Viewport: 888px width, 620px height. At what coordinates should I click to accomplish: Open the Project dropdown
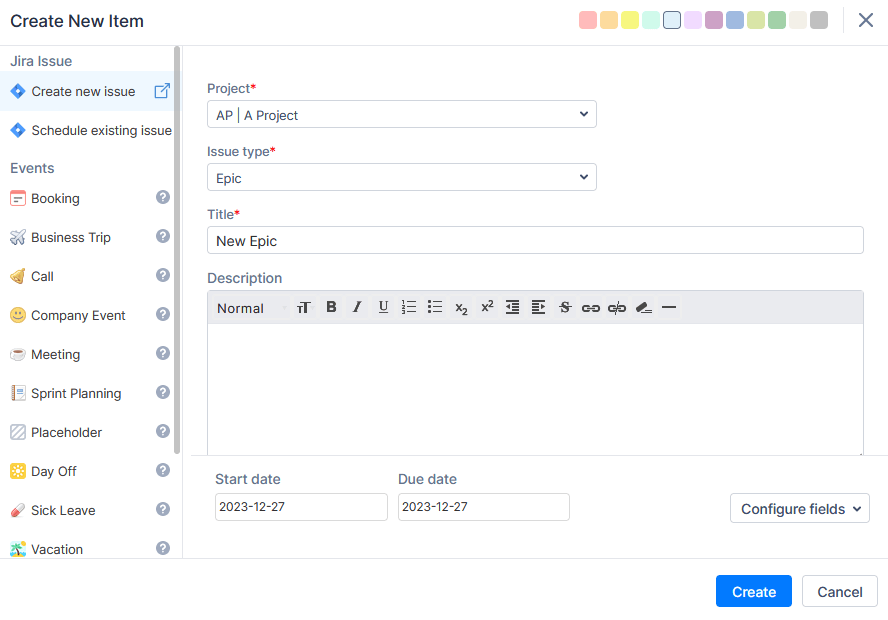tap(401, 114)
